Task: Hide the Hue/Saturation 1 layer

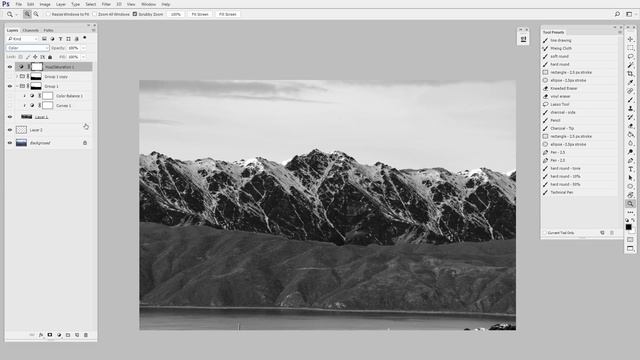Action: click(10, 67)
